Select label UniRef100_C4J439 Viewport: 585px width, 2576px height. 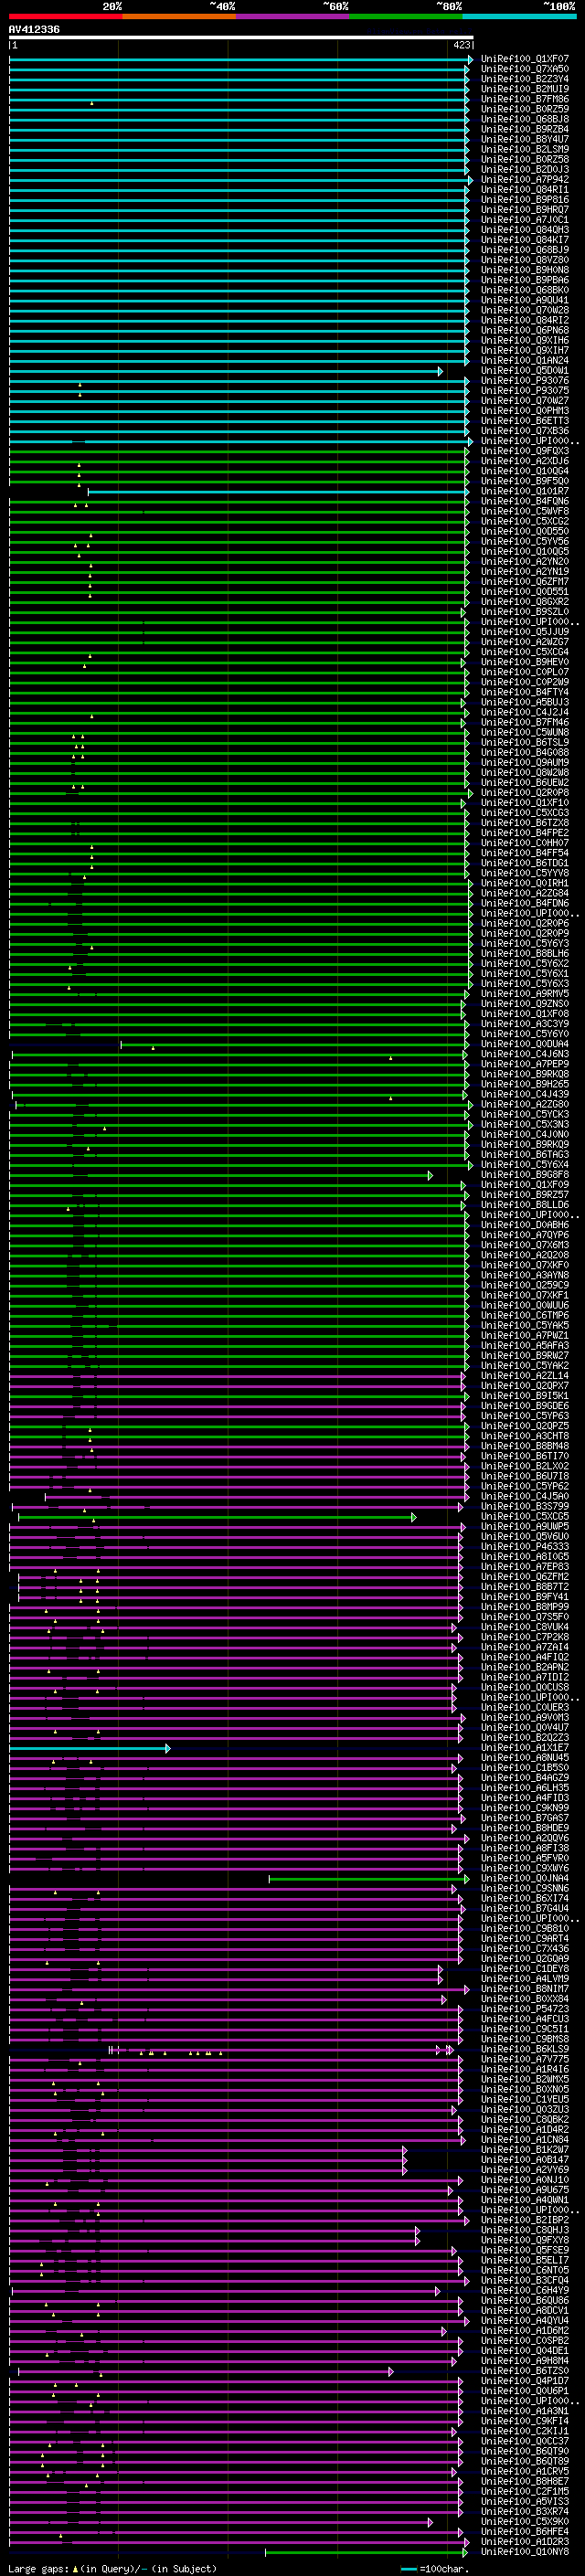[x=525, y=1094]
